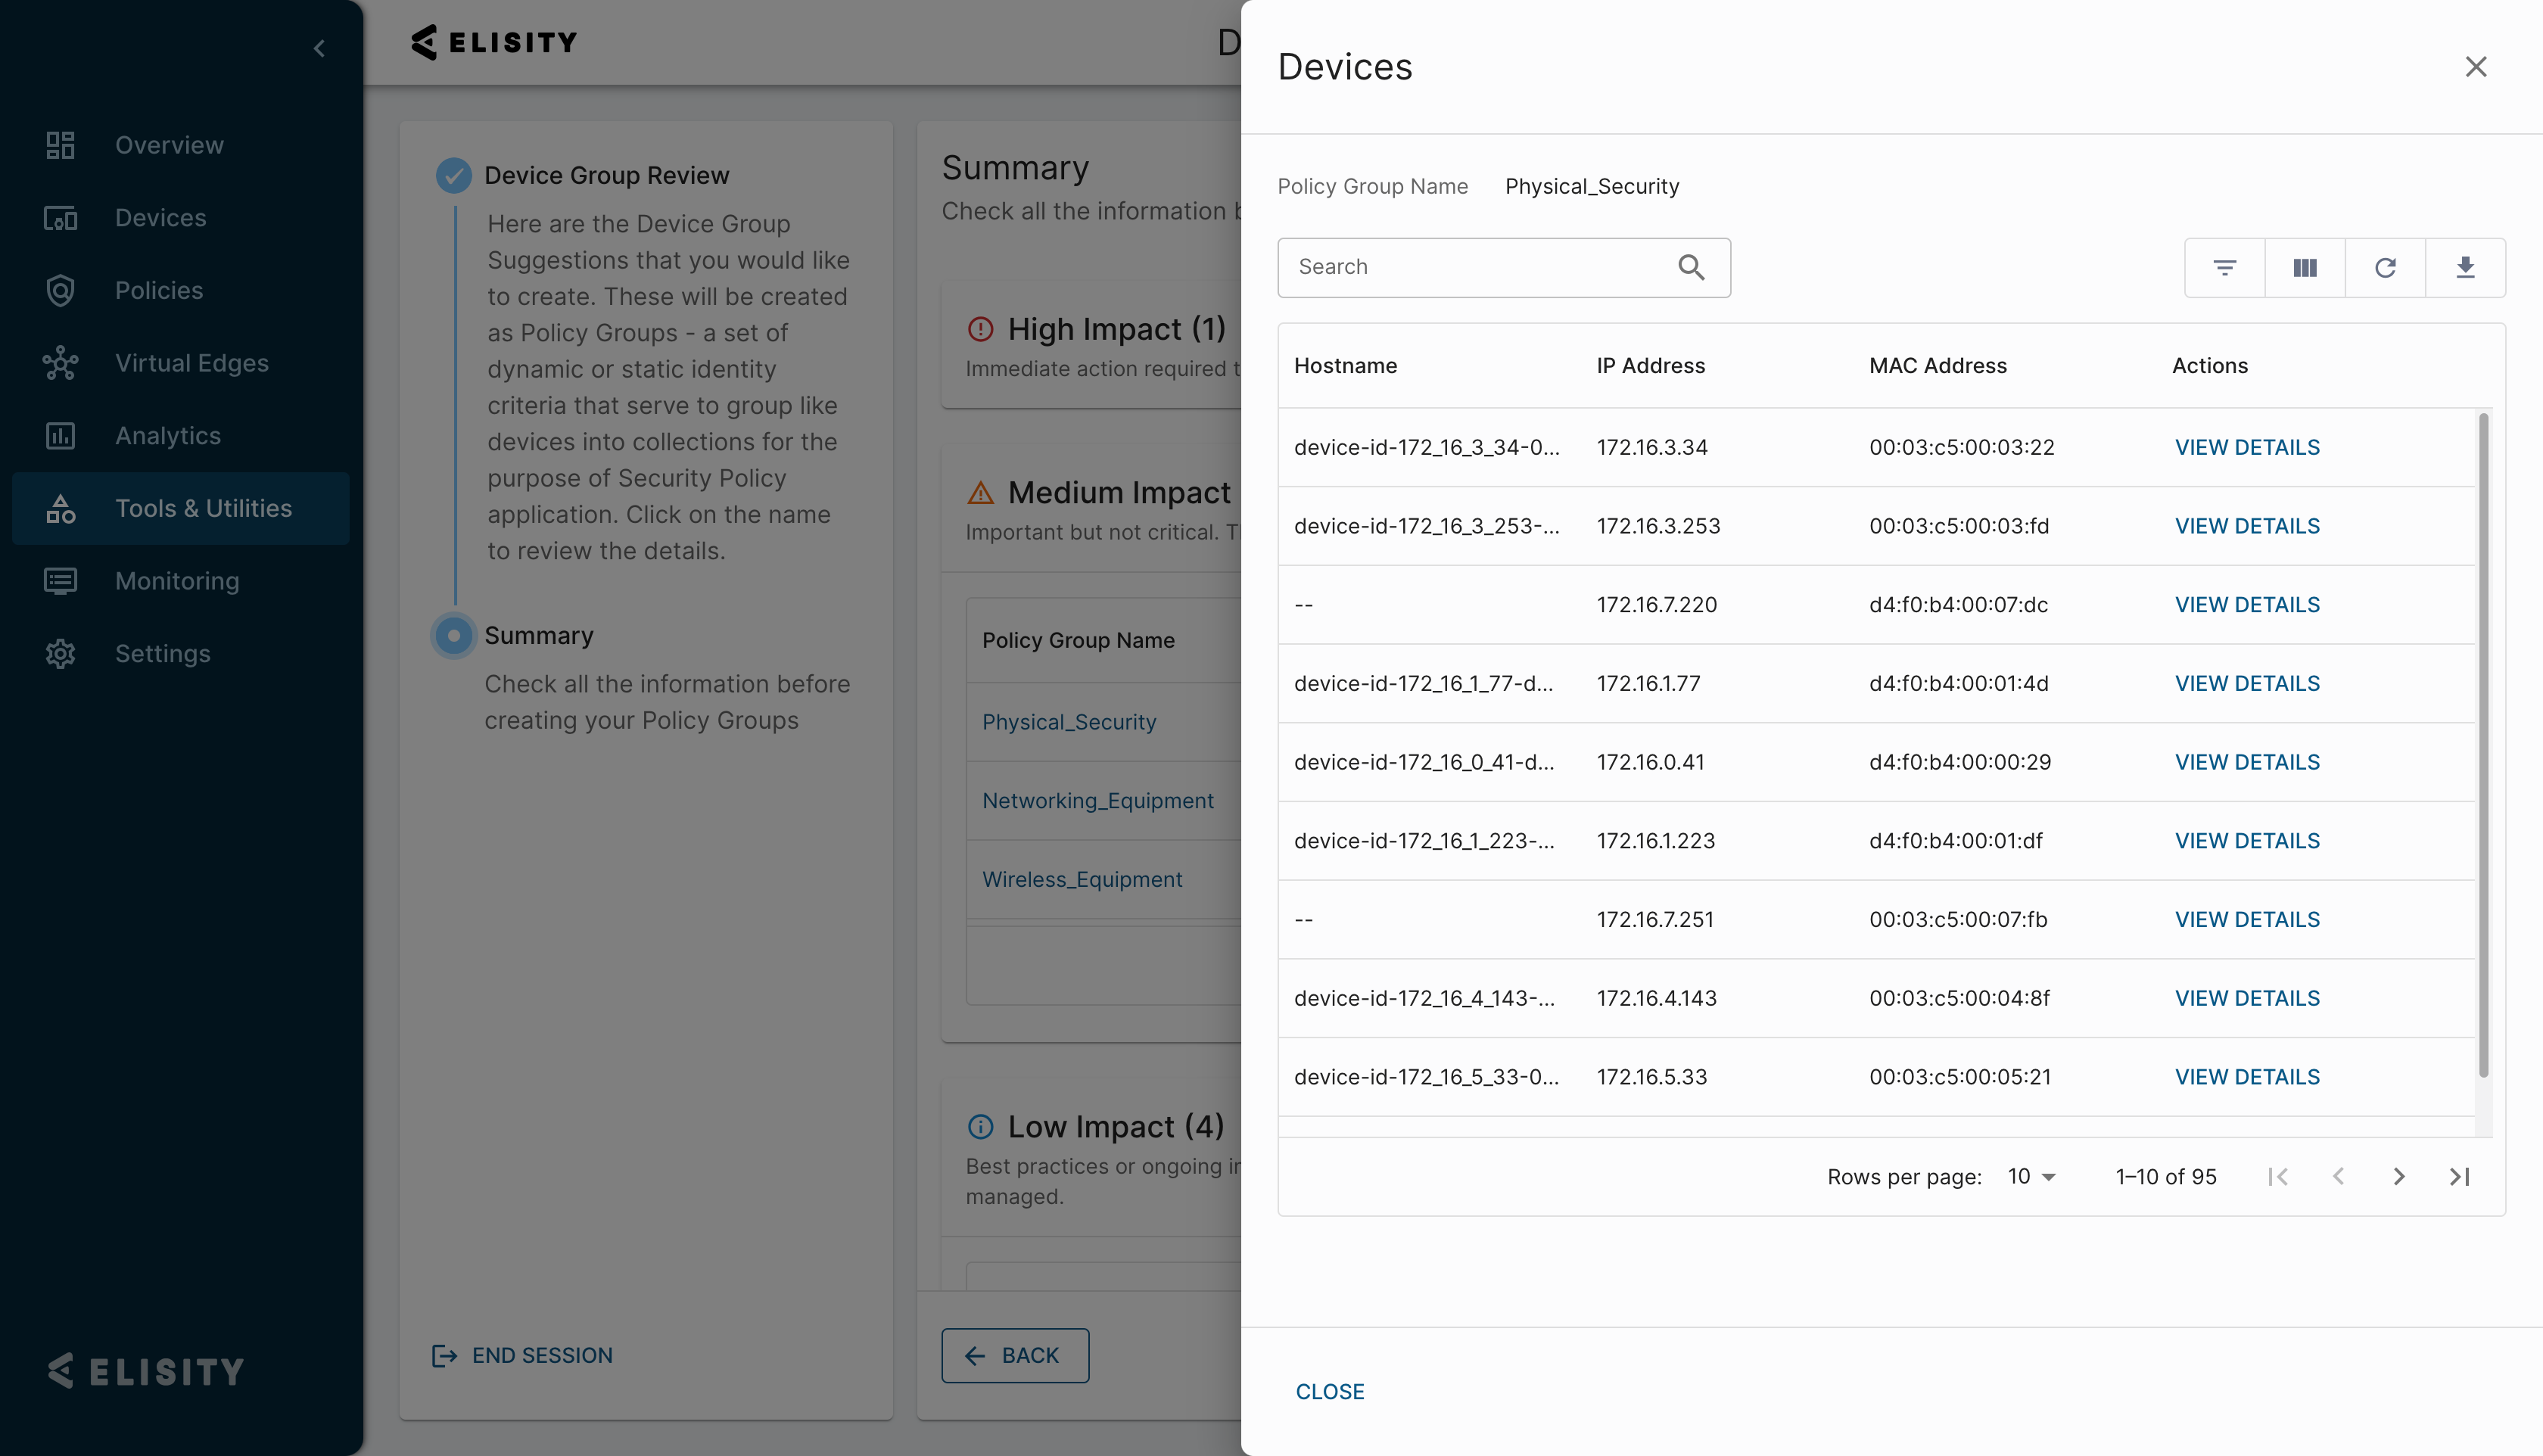Click the Analytics chart icon
This screenshot has height=1456, width=2543.
tap(60, 436)
